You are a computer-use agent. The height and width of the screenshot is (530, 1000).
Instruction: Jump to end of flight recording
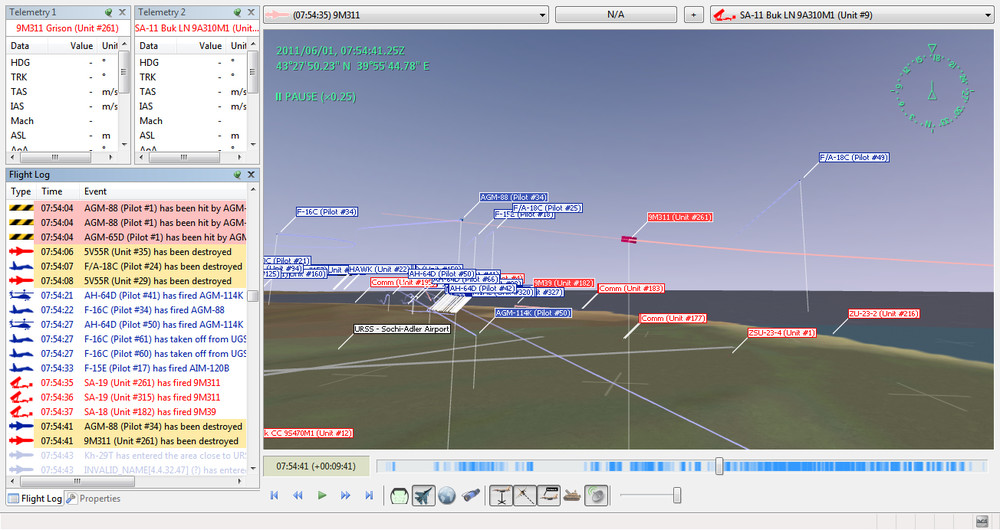[369, 495]
